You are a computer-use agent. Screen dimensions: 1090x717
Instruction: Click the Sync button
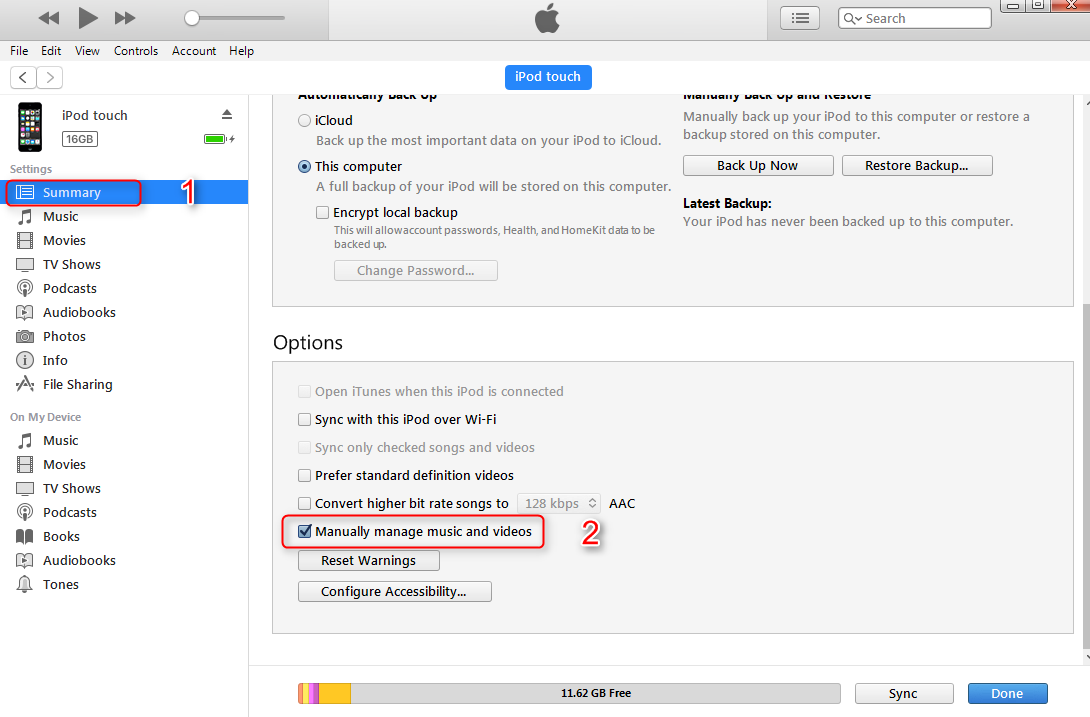[903, 693]
